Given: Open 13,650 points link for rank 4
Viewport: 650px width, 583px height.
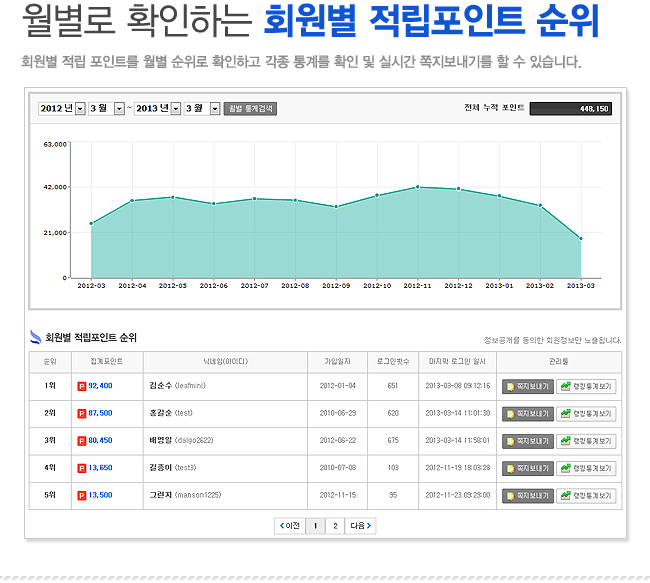Looking at the screenshot, I should (x=100, y=468).
